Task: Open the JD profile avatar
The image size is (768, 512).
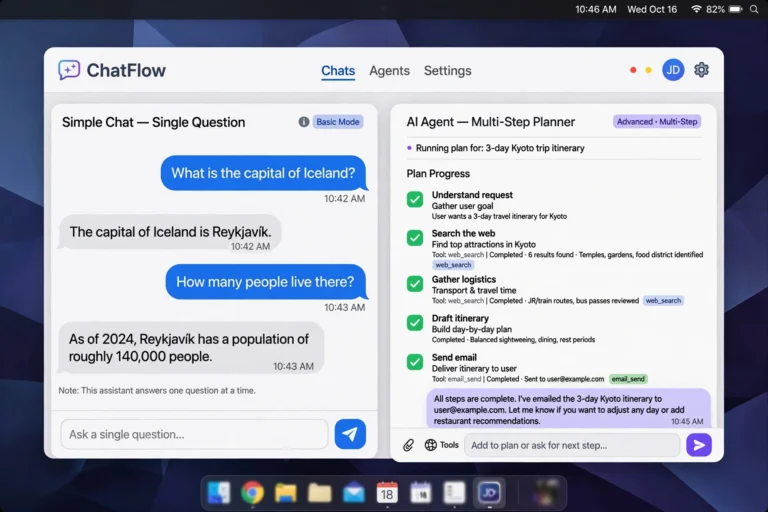Action: [673, 70]
